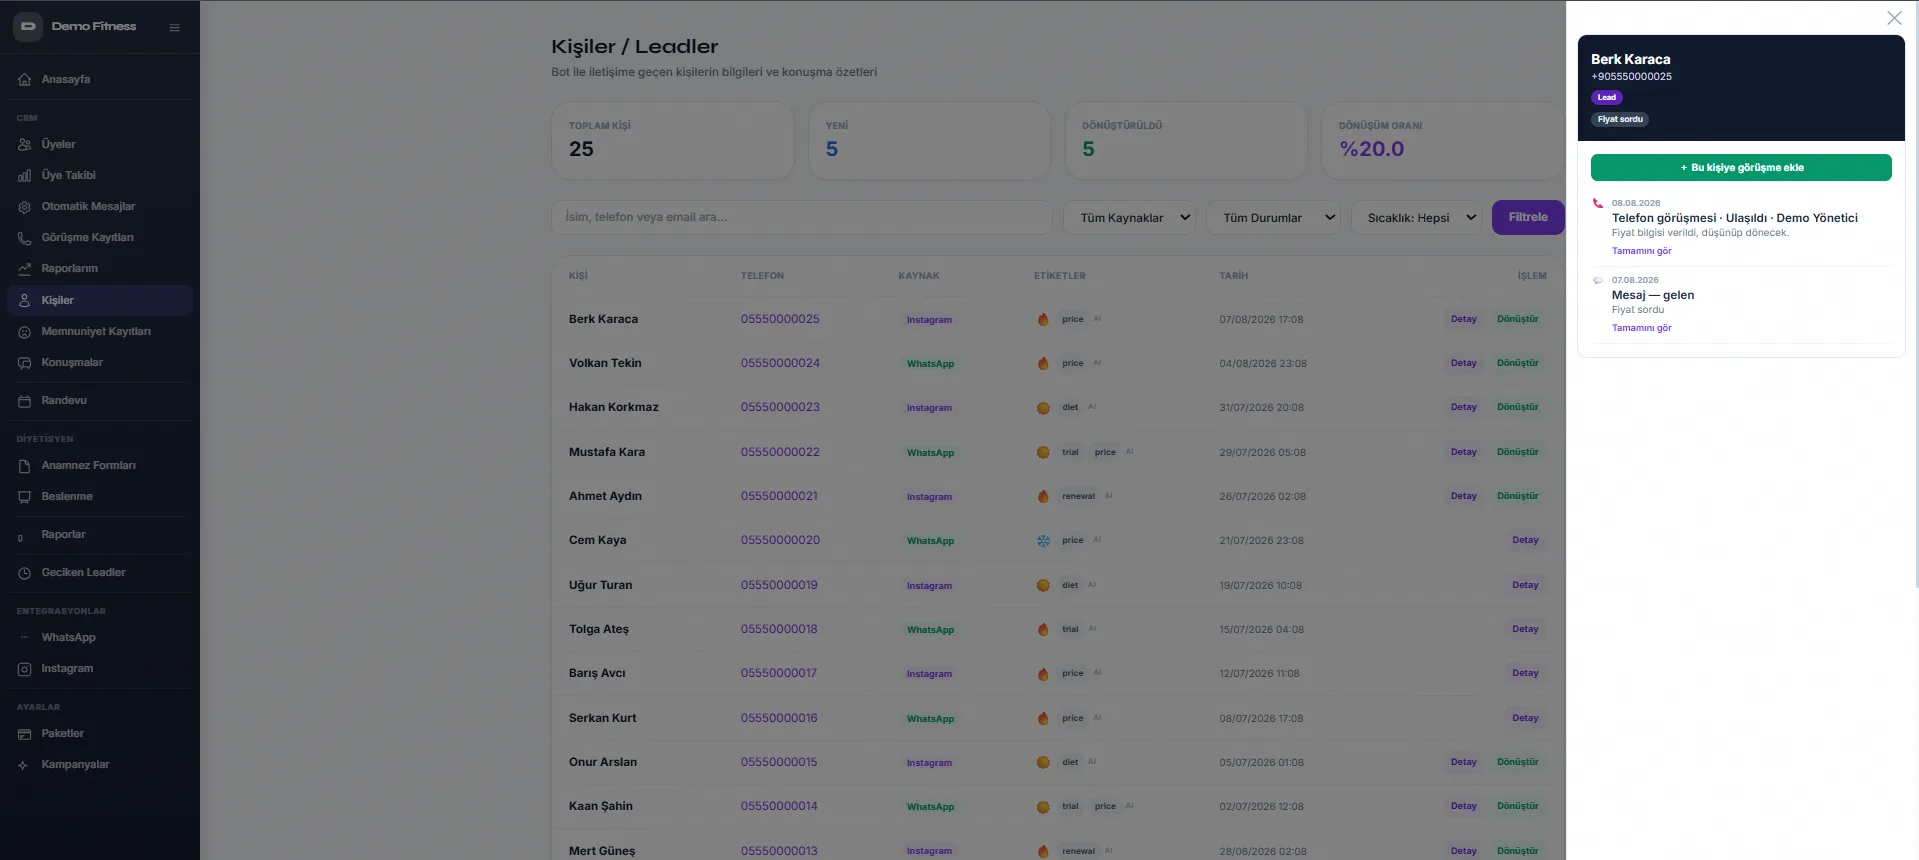Click the Geciken Leadler clock icon
This screenshot has width=1919, height=860.
tap(25, 573)
